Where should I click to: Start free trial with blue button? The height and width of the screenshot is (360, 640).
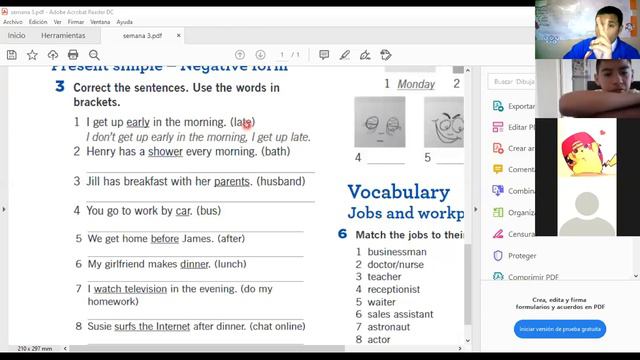pos(560,329)
